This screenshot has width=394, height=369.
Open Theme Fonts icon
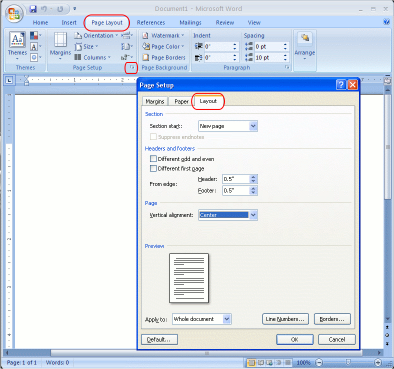pyautogui.click(x=36, y=46)
